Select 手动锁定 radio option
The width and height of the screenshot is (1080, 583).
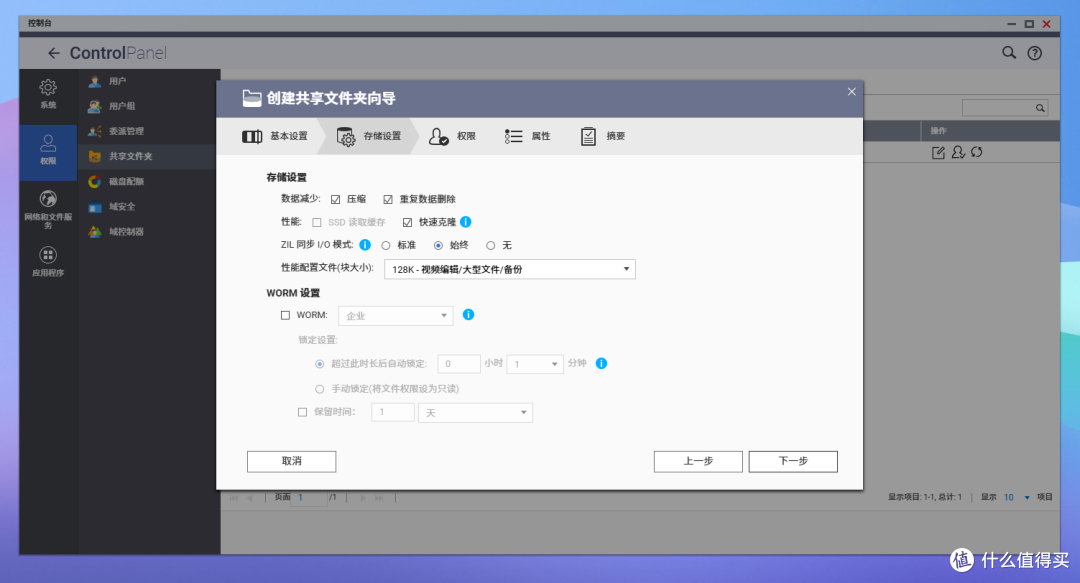(320, 389)
